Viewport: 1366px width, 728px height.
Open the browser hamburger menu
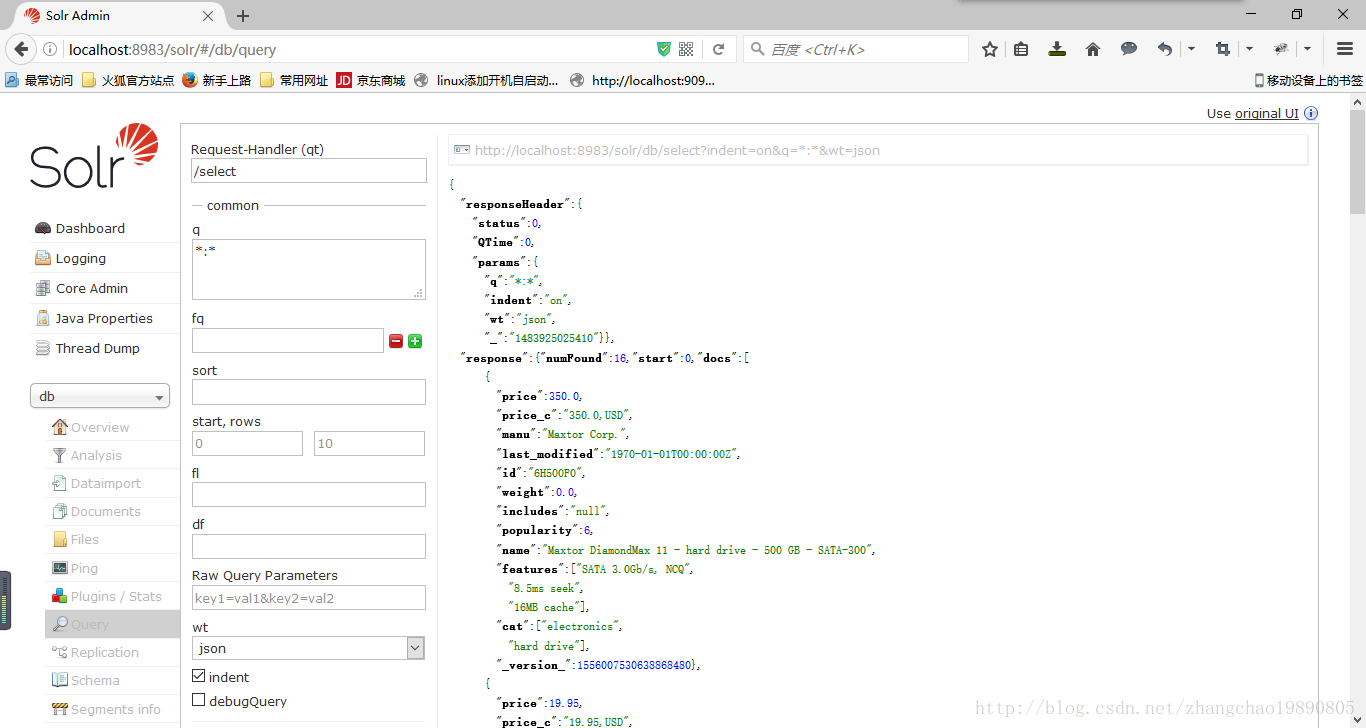(x=1345, y=49)
